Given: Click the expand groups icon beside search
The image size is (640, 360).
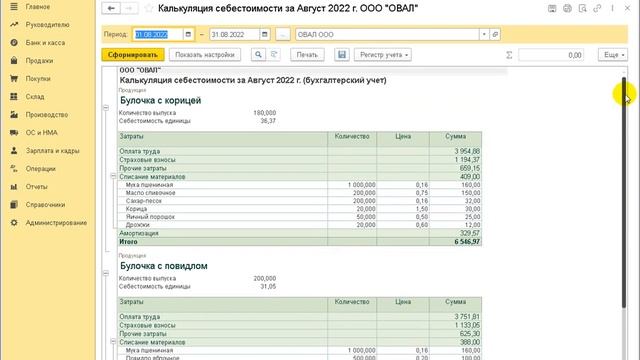Looking at the screenshot, I should coord(274,55).
